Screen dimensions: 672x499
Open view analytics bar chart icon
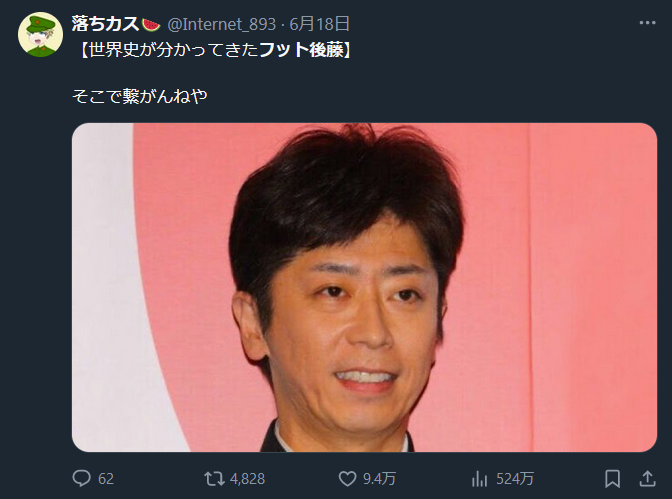click(x=480, y=478)
